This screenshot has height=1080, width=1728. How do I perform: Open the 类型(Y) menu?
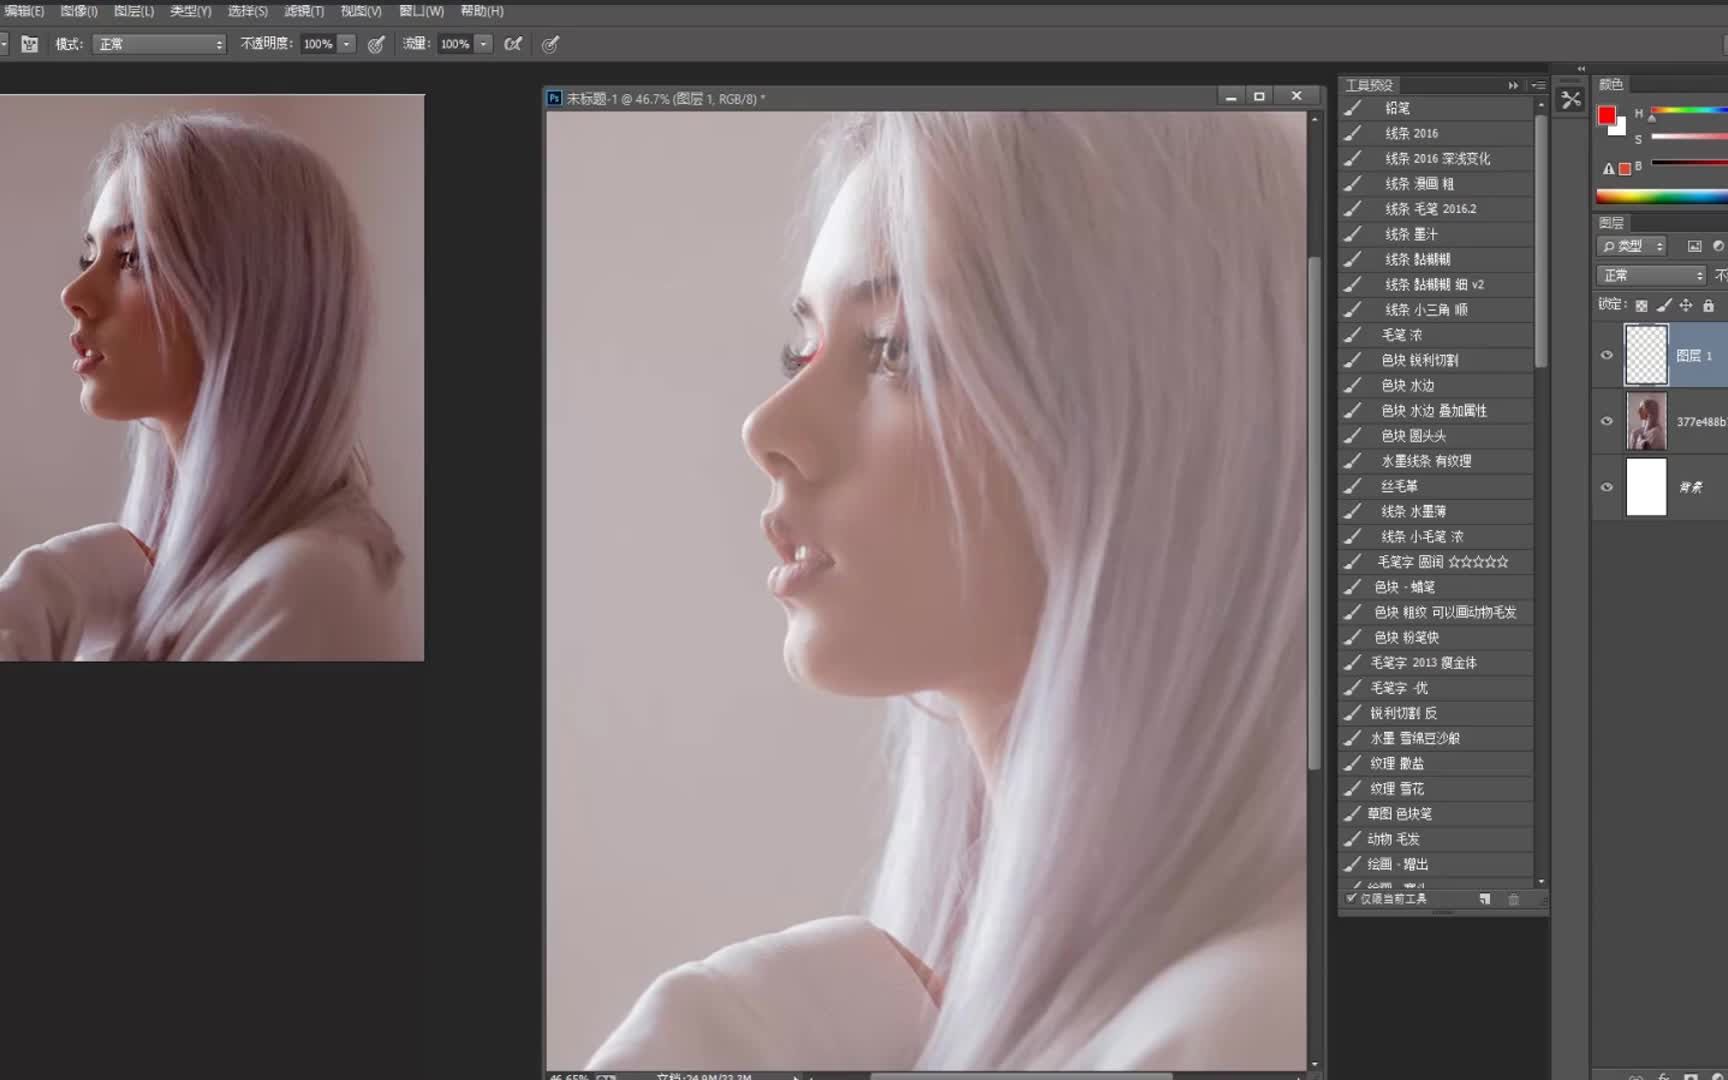[190, 11]
